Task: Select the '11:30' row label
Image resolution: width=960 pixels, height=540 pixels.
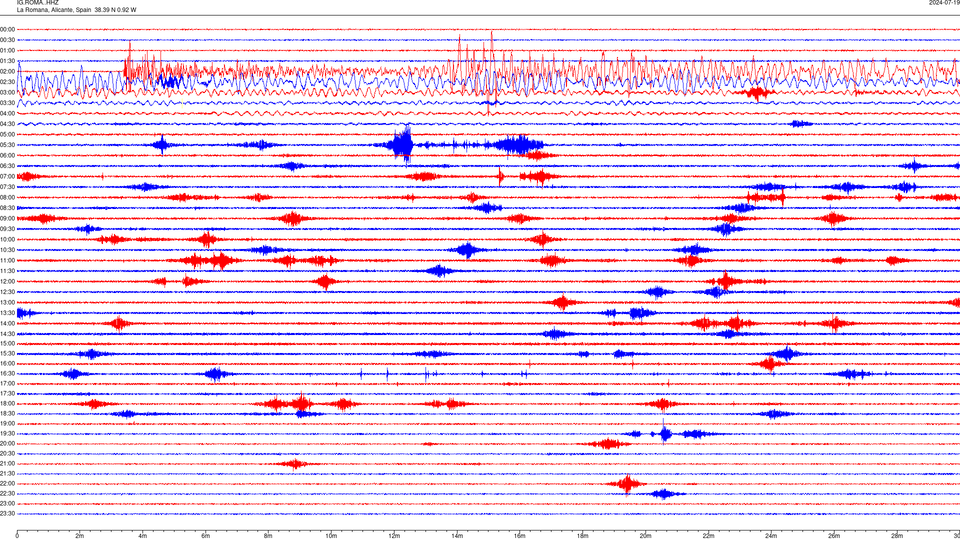Action: [7, 271]
